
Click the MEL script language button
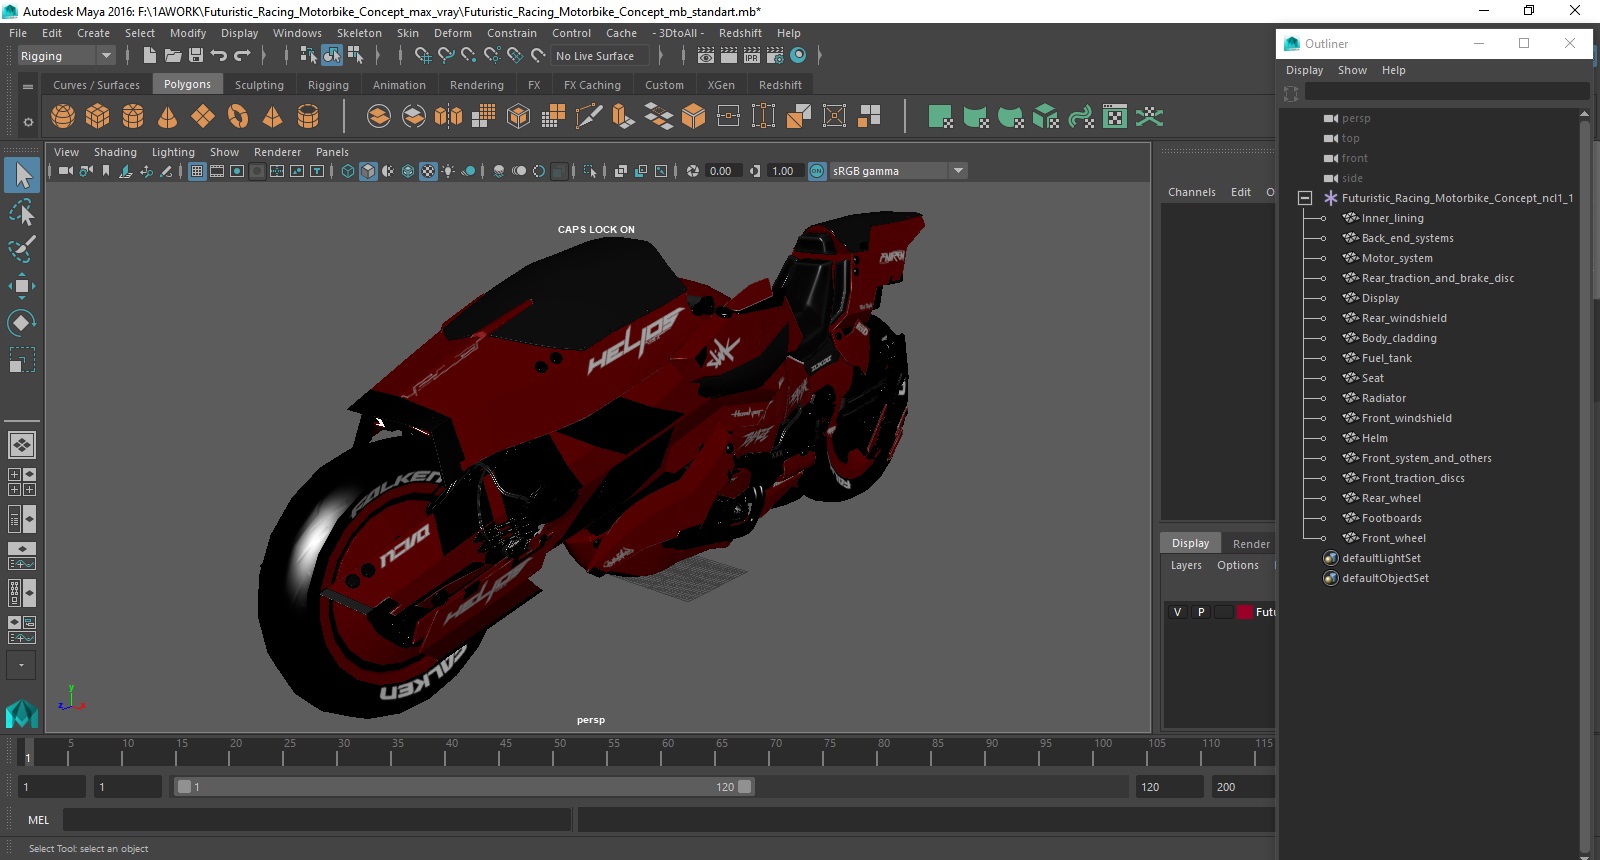pos(39,820)
